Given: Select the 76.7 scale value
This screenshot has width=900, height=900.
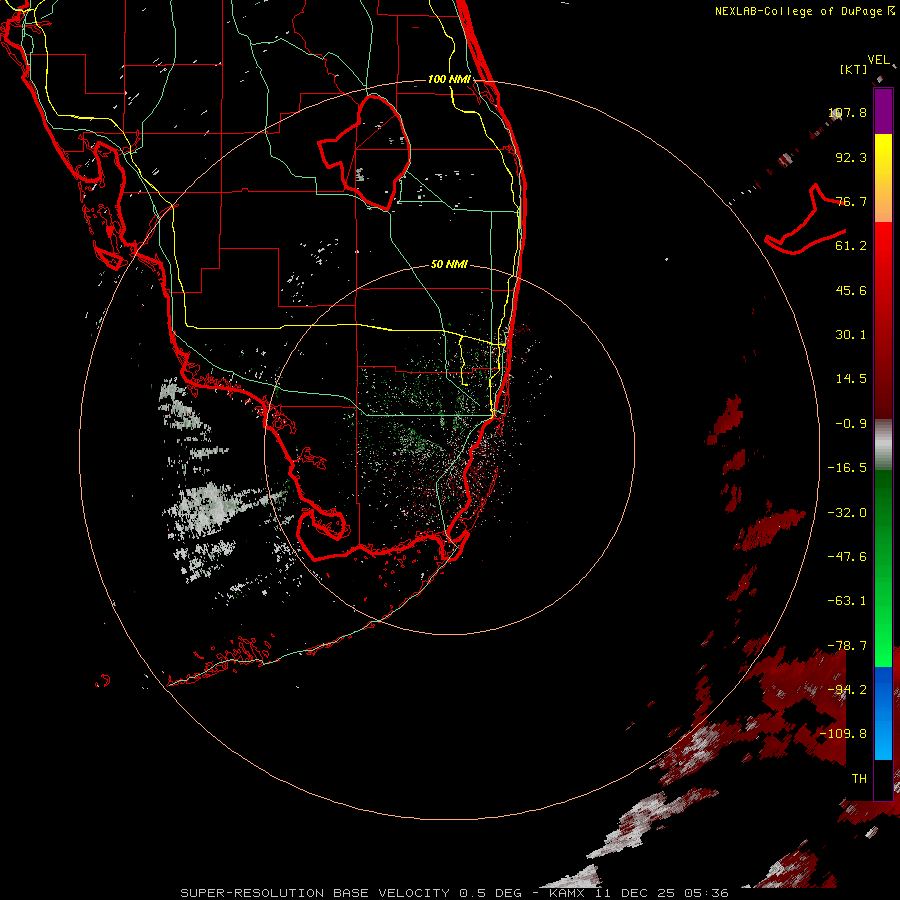Looking at the screenshot, I should click(851, 201).
